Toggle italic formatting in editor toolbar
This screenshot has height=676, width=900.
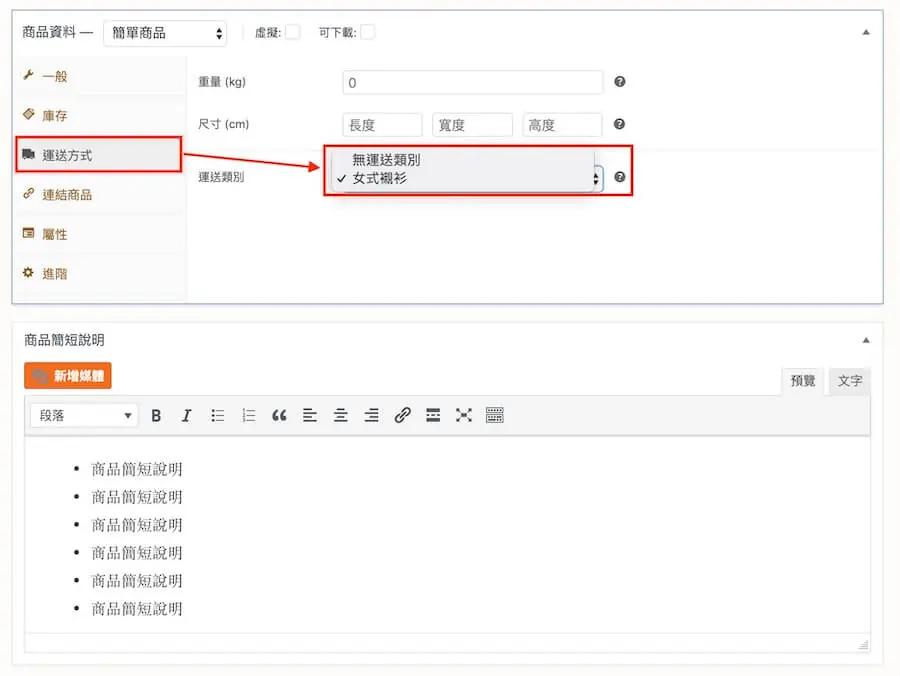tap(187, 415)
